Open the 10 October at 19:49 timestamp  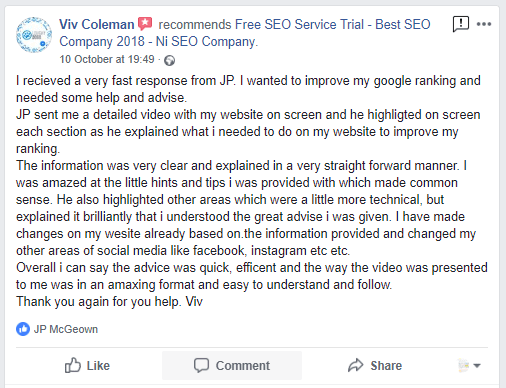(107, 59)
